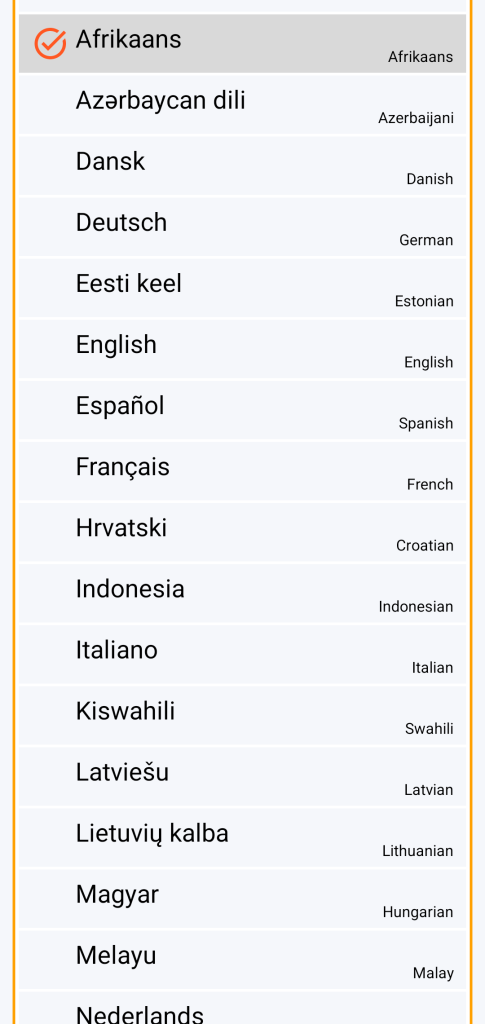Viewport: 485px width, 1024px height.
Task: Choose Dansk from the language list
Action: pos(242,166)
